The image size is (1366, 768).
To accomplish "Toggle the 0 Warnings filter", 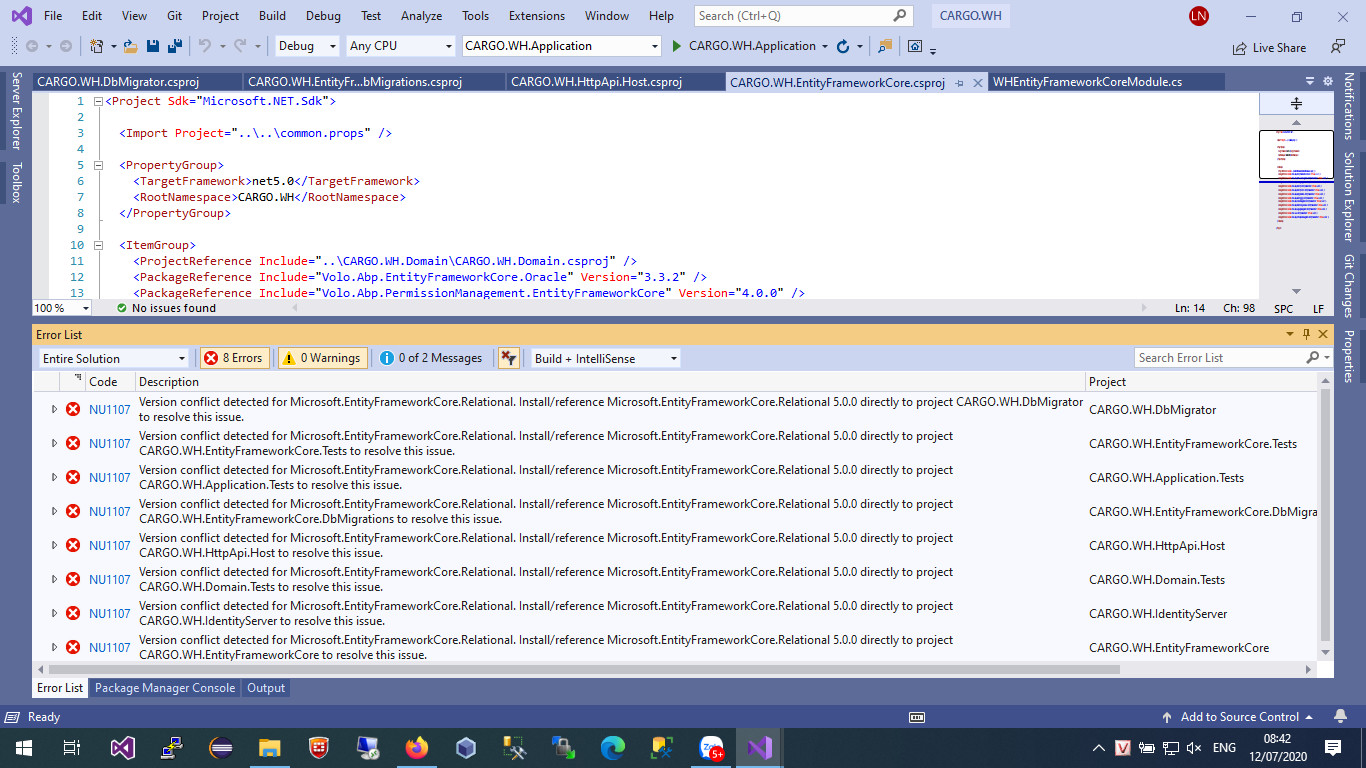I will pos(321,358).
